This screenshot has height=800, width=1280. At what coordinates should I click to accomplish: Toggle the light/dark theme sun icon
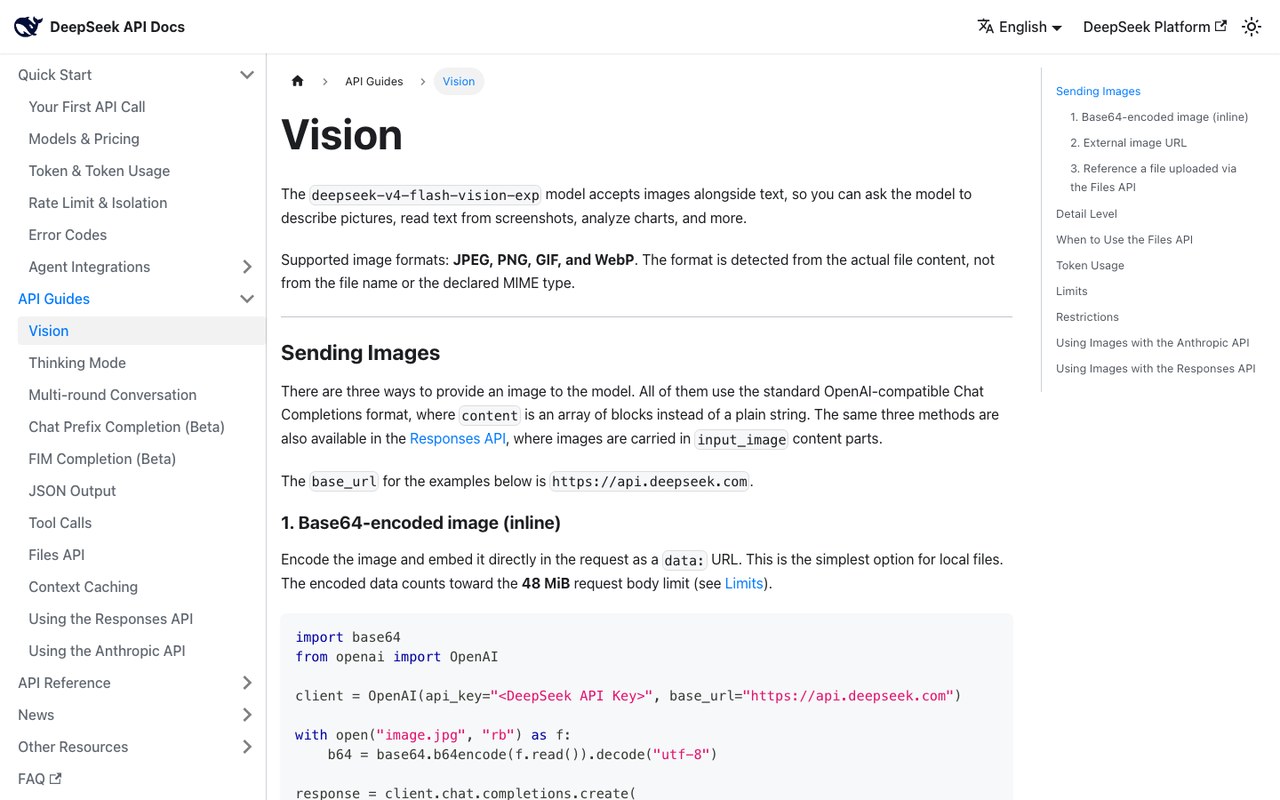pyautogui.click(x=1251, y=27)
